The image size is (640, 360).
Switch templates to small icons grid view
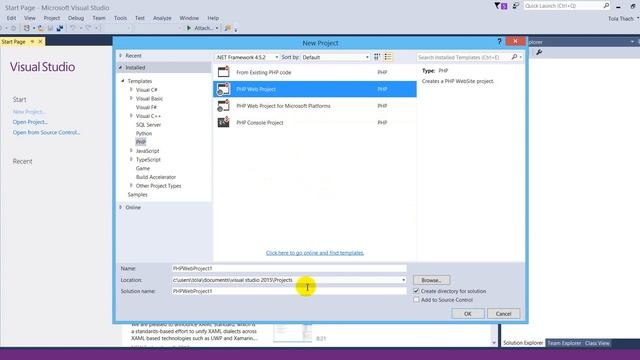[x=377, y=57]
